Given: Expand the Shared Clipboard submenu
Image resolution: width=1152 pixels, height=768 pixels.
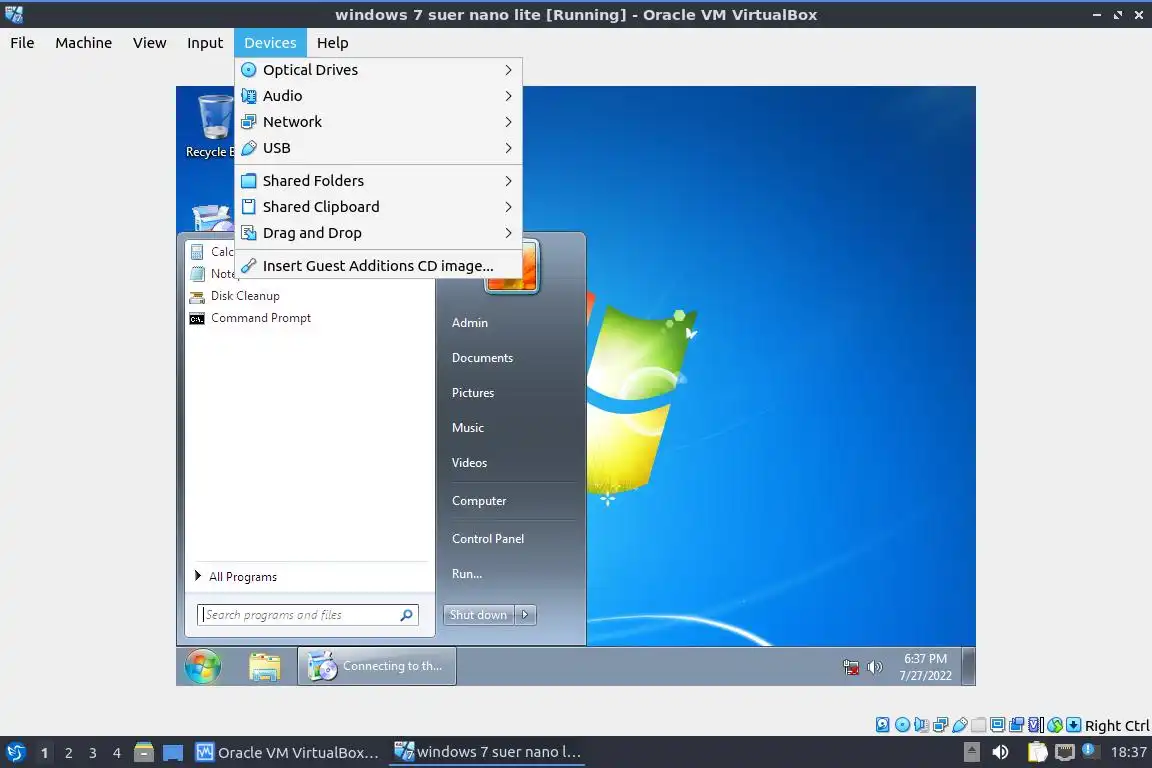Looking at the screenshot, I should pyautogui.click(x=378, y=207).
